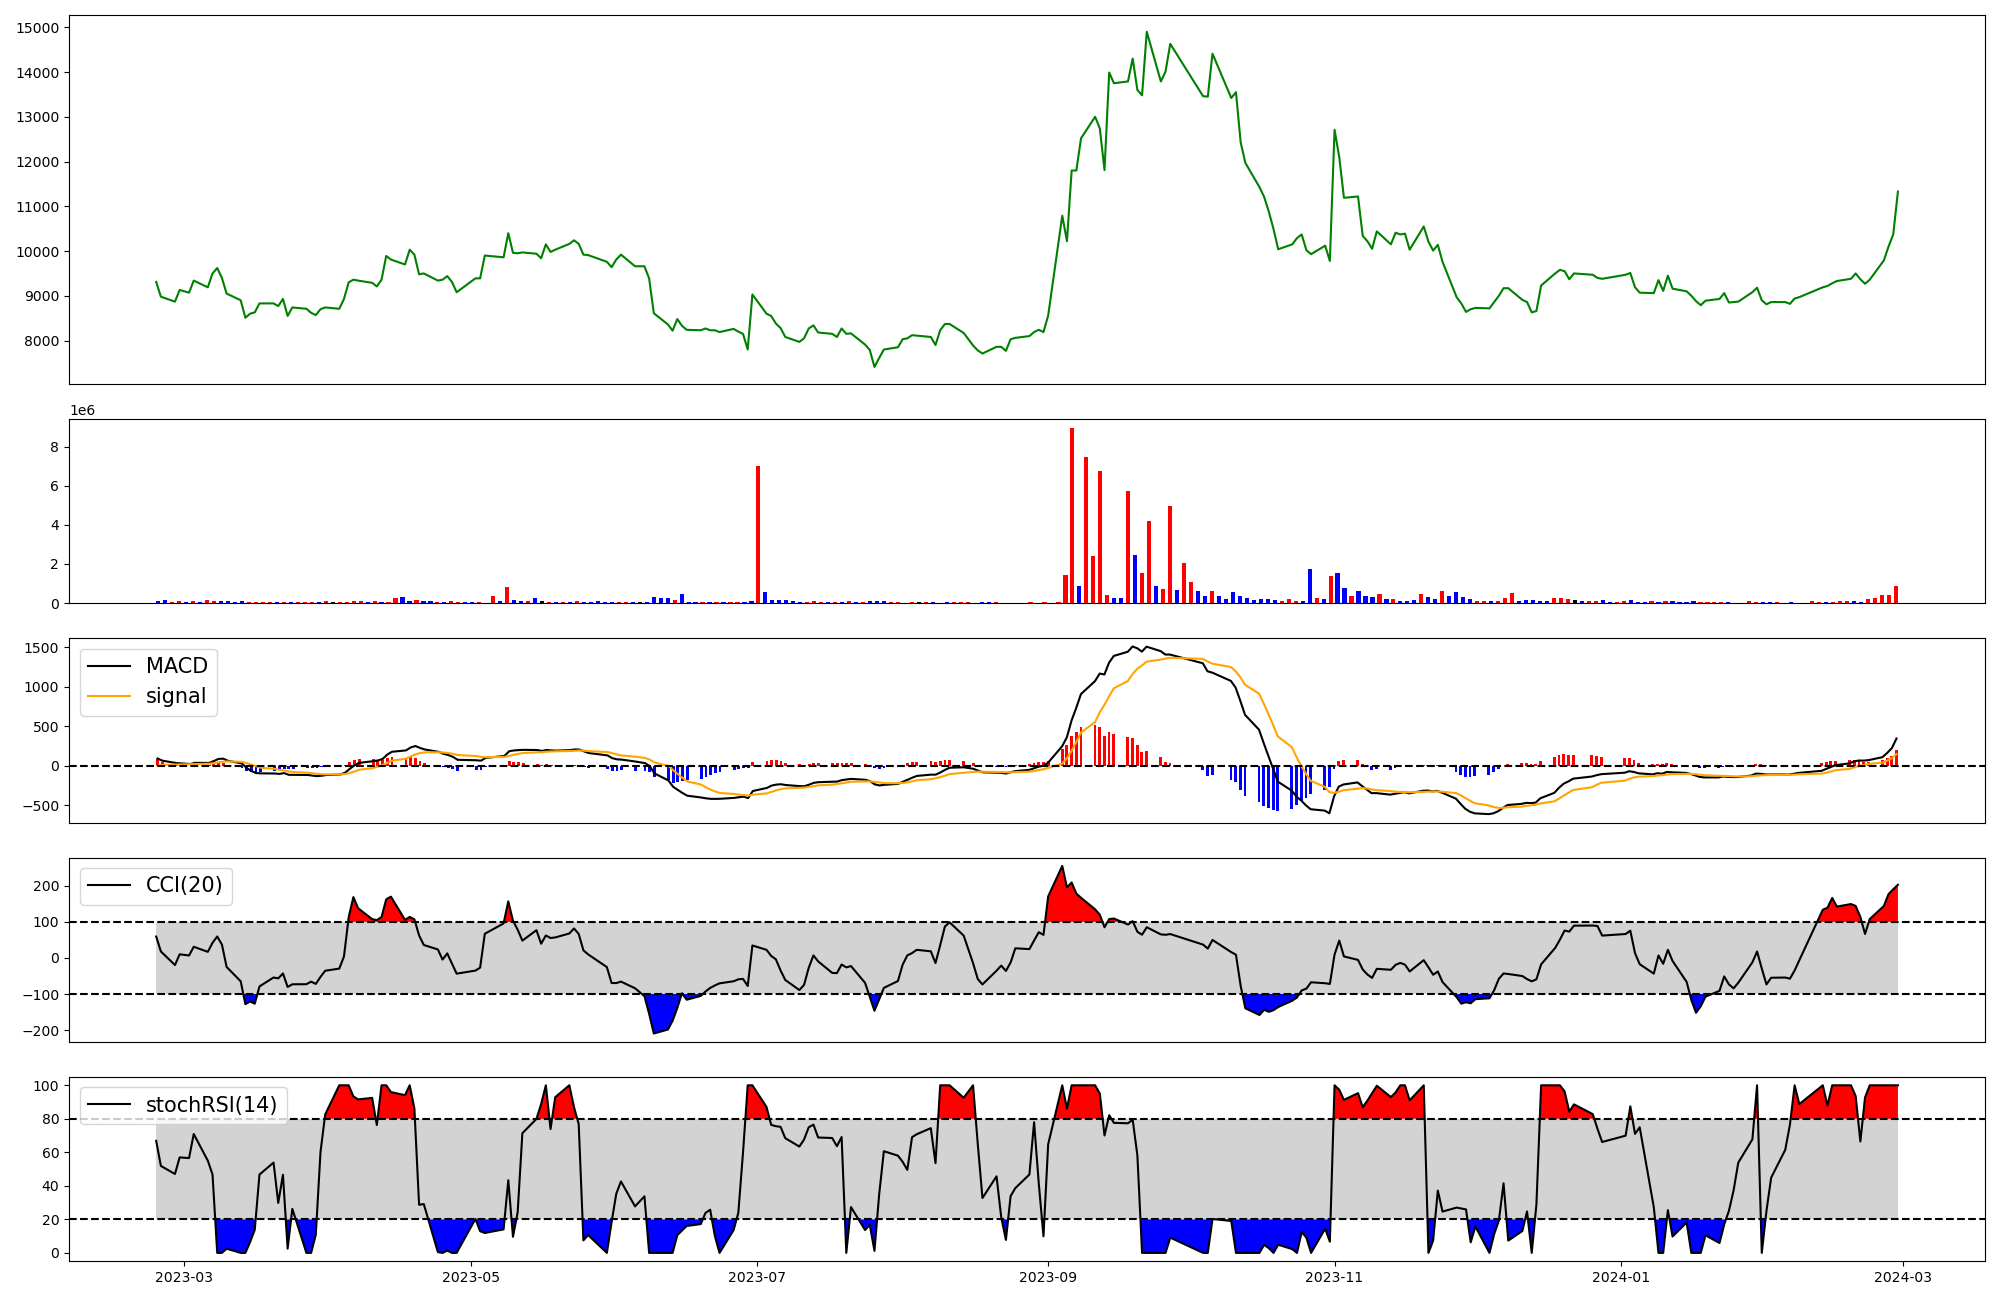Image resolution: width=2000 pixels, height=1300 pixels.
Task: Click the stochRSI(14) legend label
Action: pos(211,1105)
